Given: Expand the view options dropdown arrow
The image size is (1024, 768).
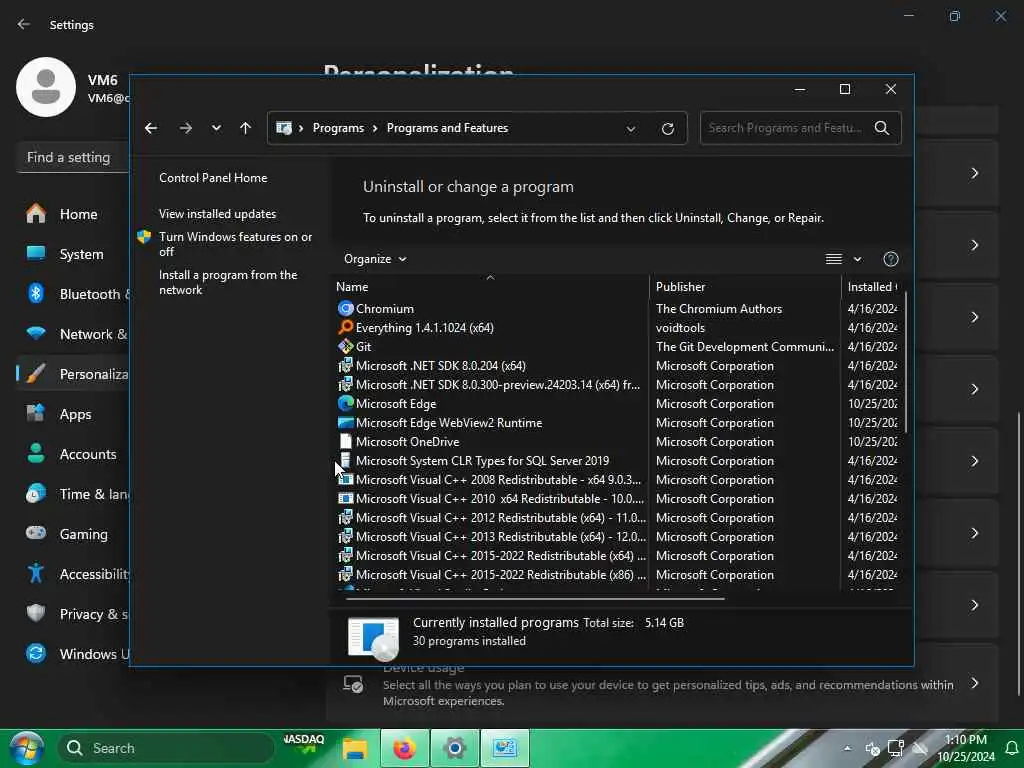Looking at the screenshot, I should tap(857, 259).
